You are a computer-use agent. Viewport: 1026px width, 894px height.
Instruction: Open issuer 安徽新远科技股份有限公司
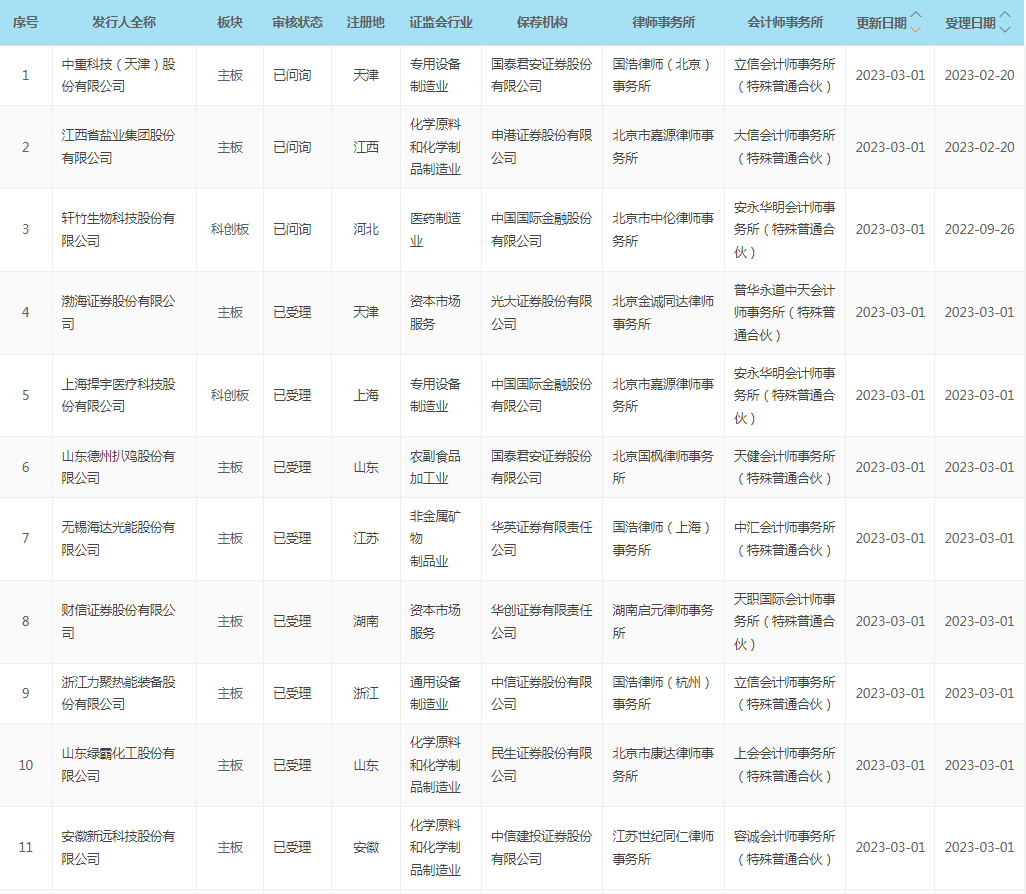pyautogui.click(x=118, y=847)
